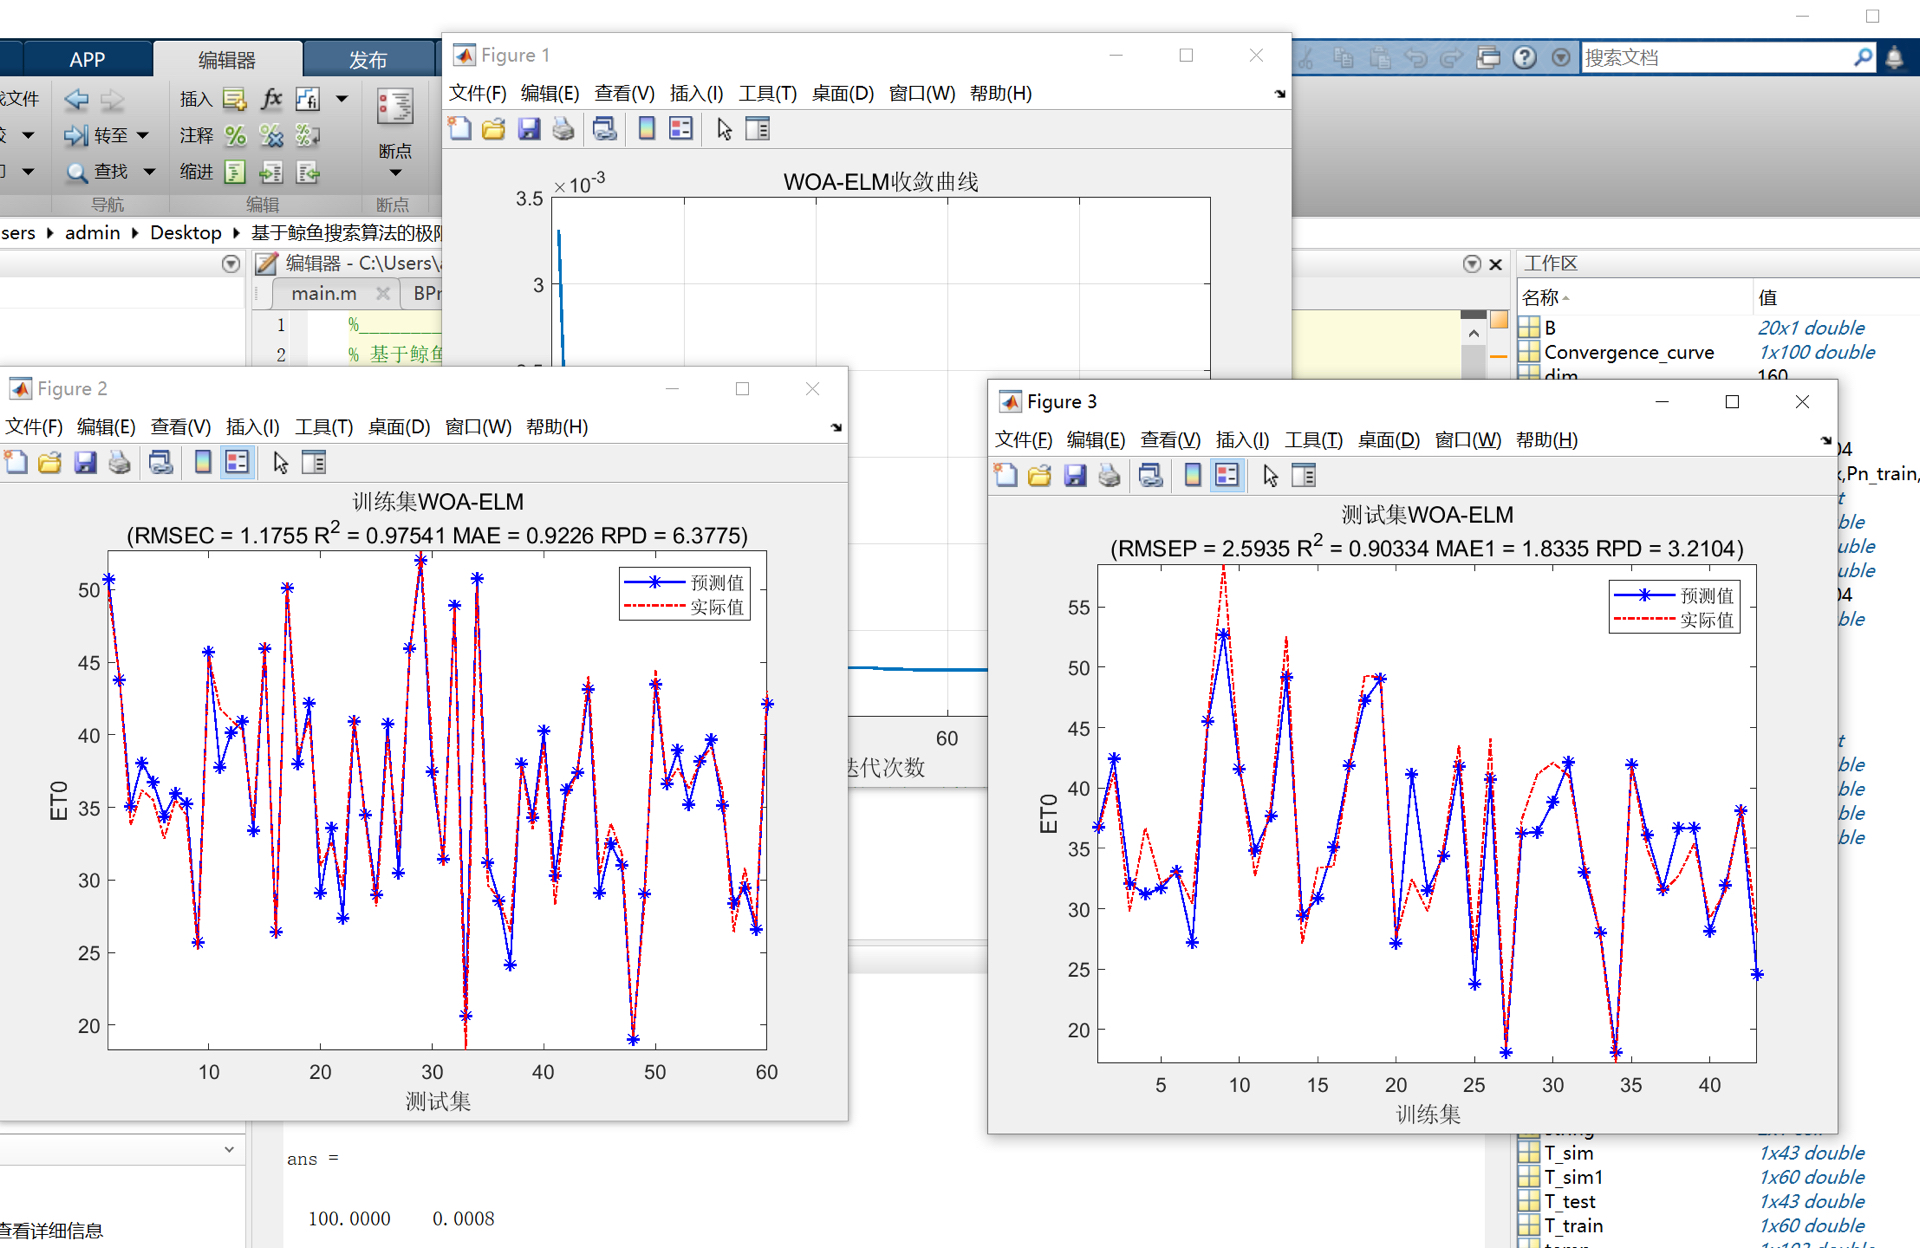Toggle insert colorbar button in Figure 3
This screenshot has width=1920, height=1248.
tap(1192, 476)
